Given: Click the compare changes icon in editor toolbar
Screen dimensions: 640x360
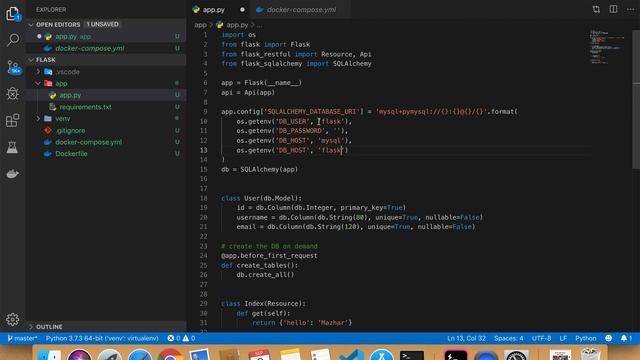Looking at the screenshot, I should pyautogui.click(x=596, y=9).
